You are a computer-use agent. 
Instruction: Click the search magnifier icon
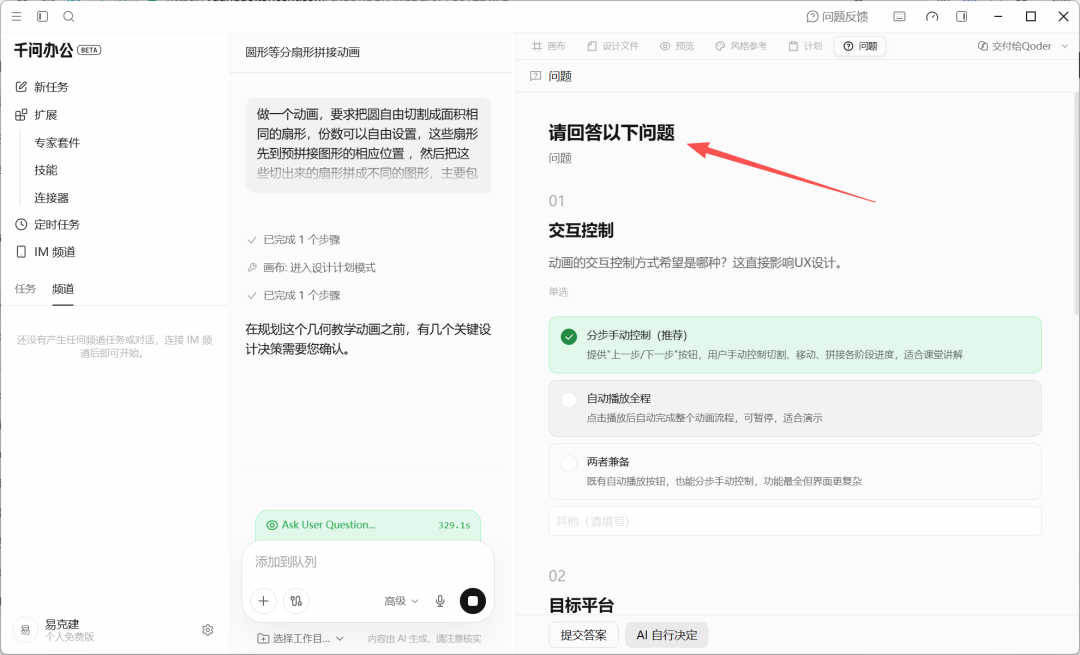coord(69,17)
